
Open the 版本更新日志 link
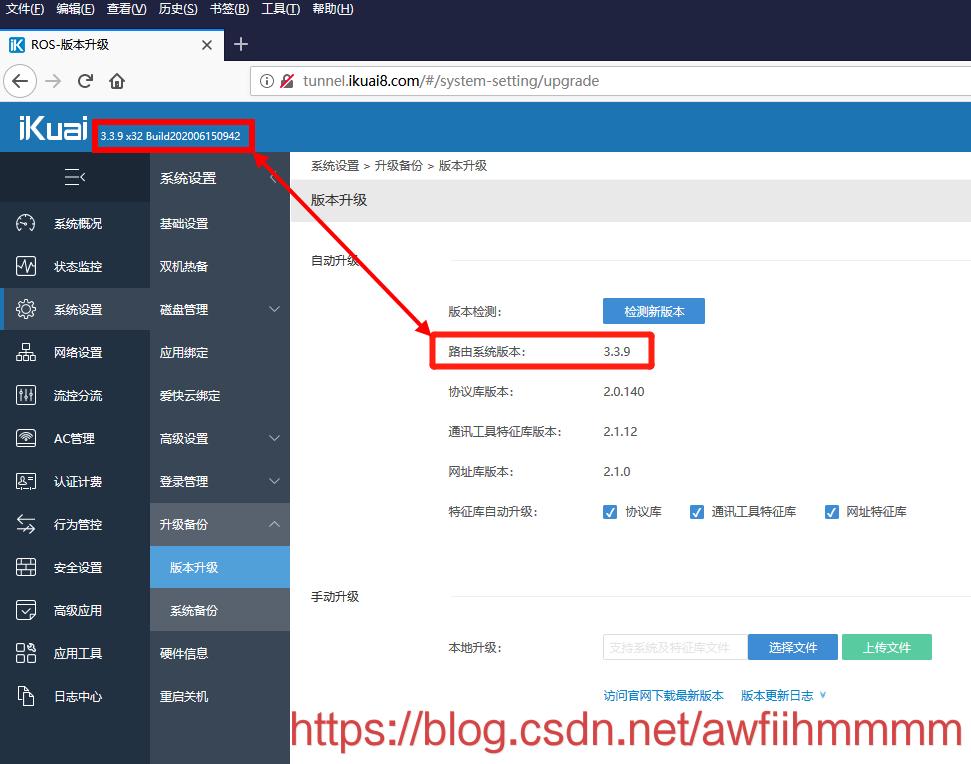point(777,696)
